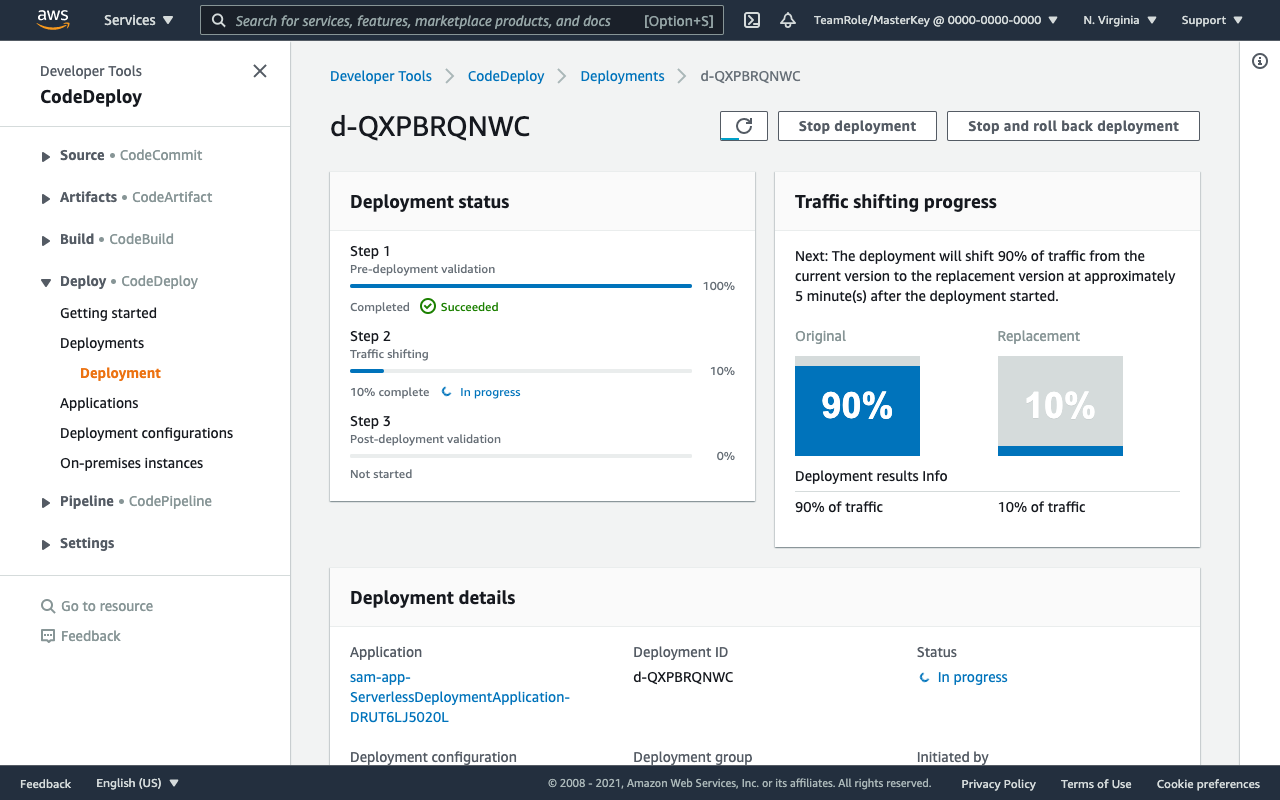The height and width of the screenshot is (800, 1280).
Task: Change language from English (US)
Action: pyautogui.click(x=138, y=783)
